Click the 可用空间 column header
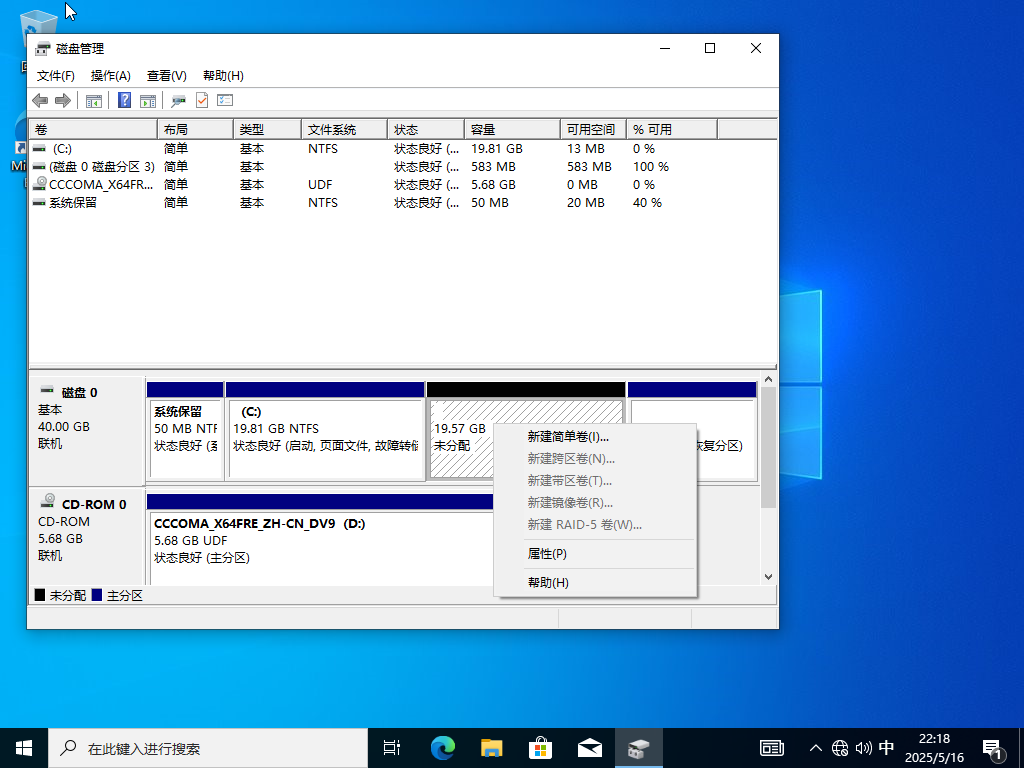Screen dimensions: 1024x768 pyautogui.click(x=593, y=129)
